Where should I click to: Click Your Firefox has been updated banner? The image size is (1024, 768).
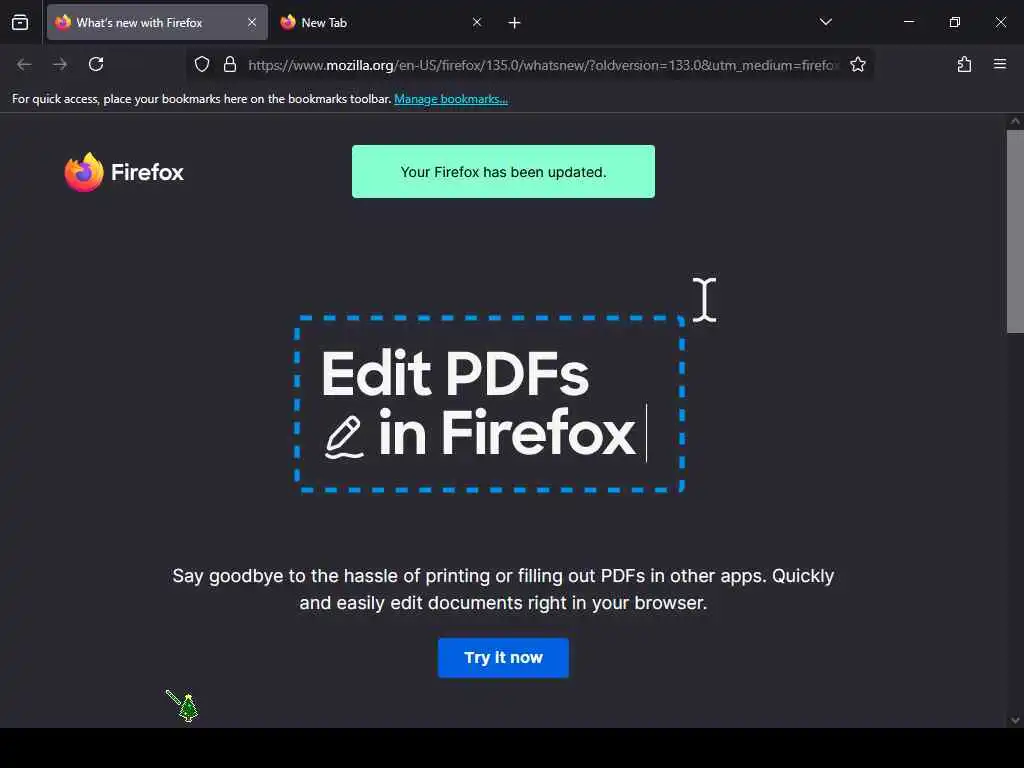pos(504,172)
